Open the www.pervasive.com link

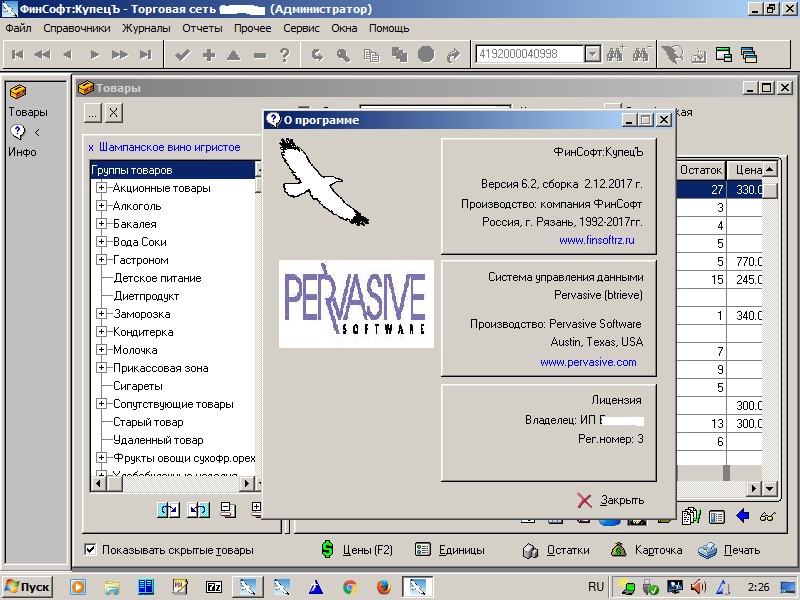click(588, 363)
